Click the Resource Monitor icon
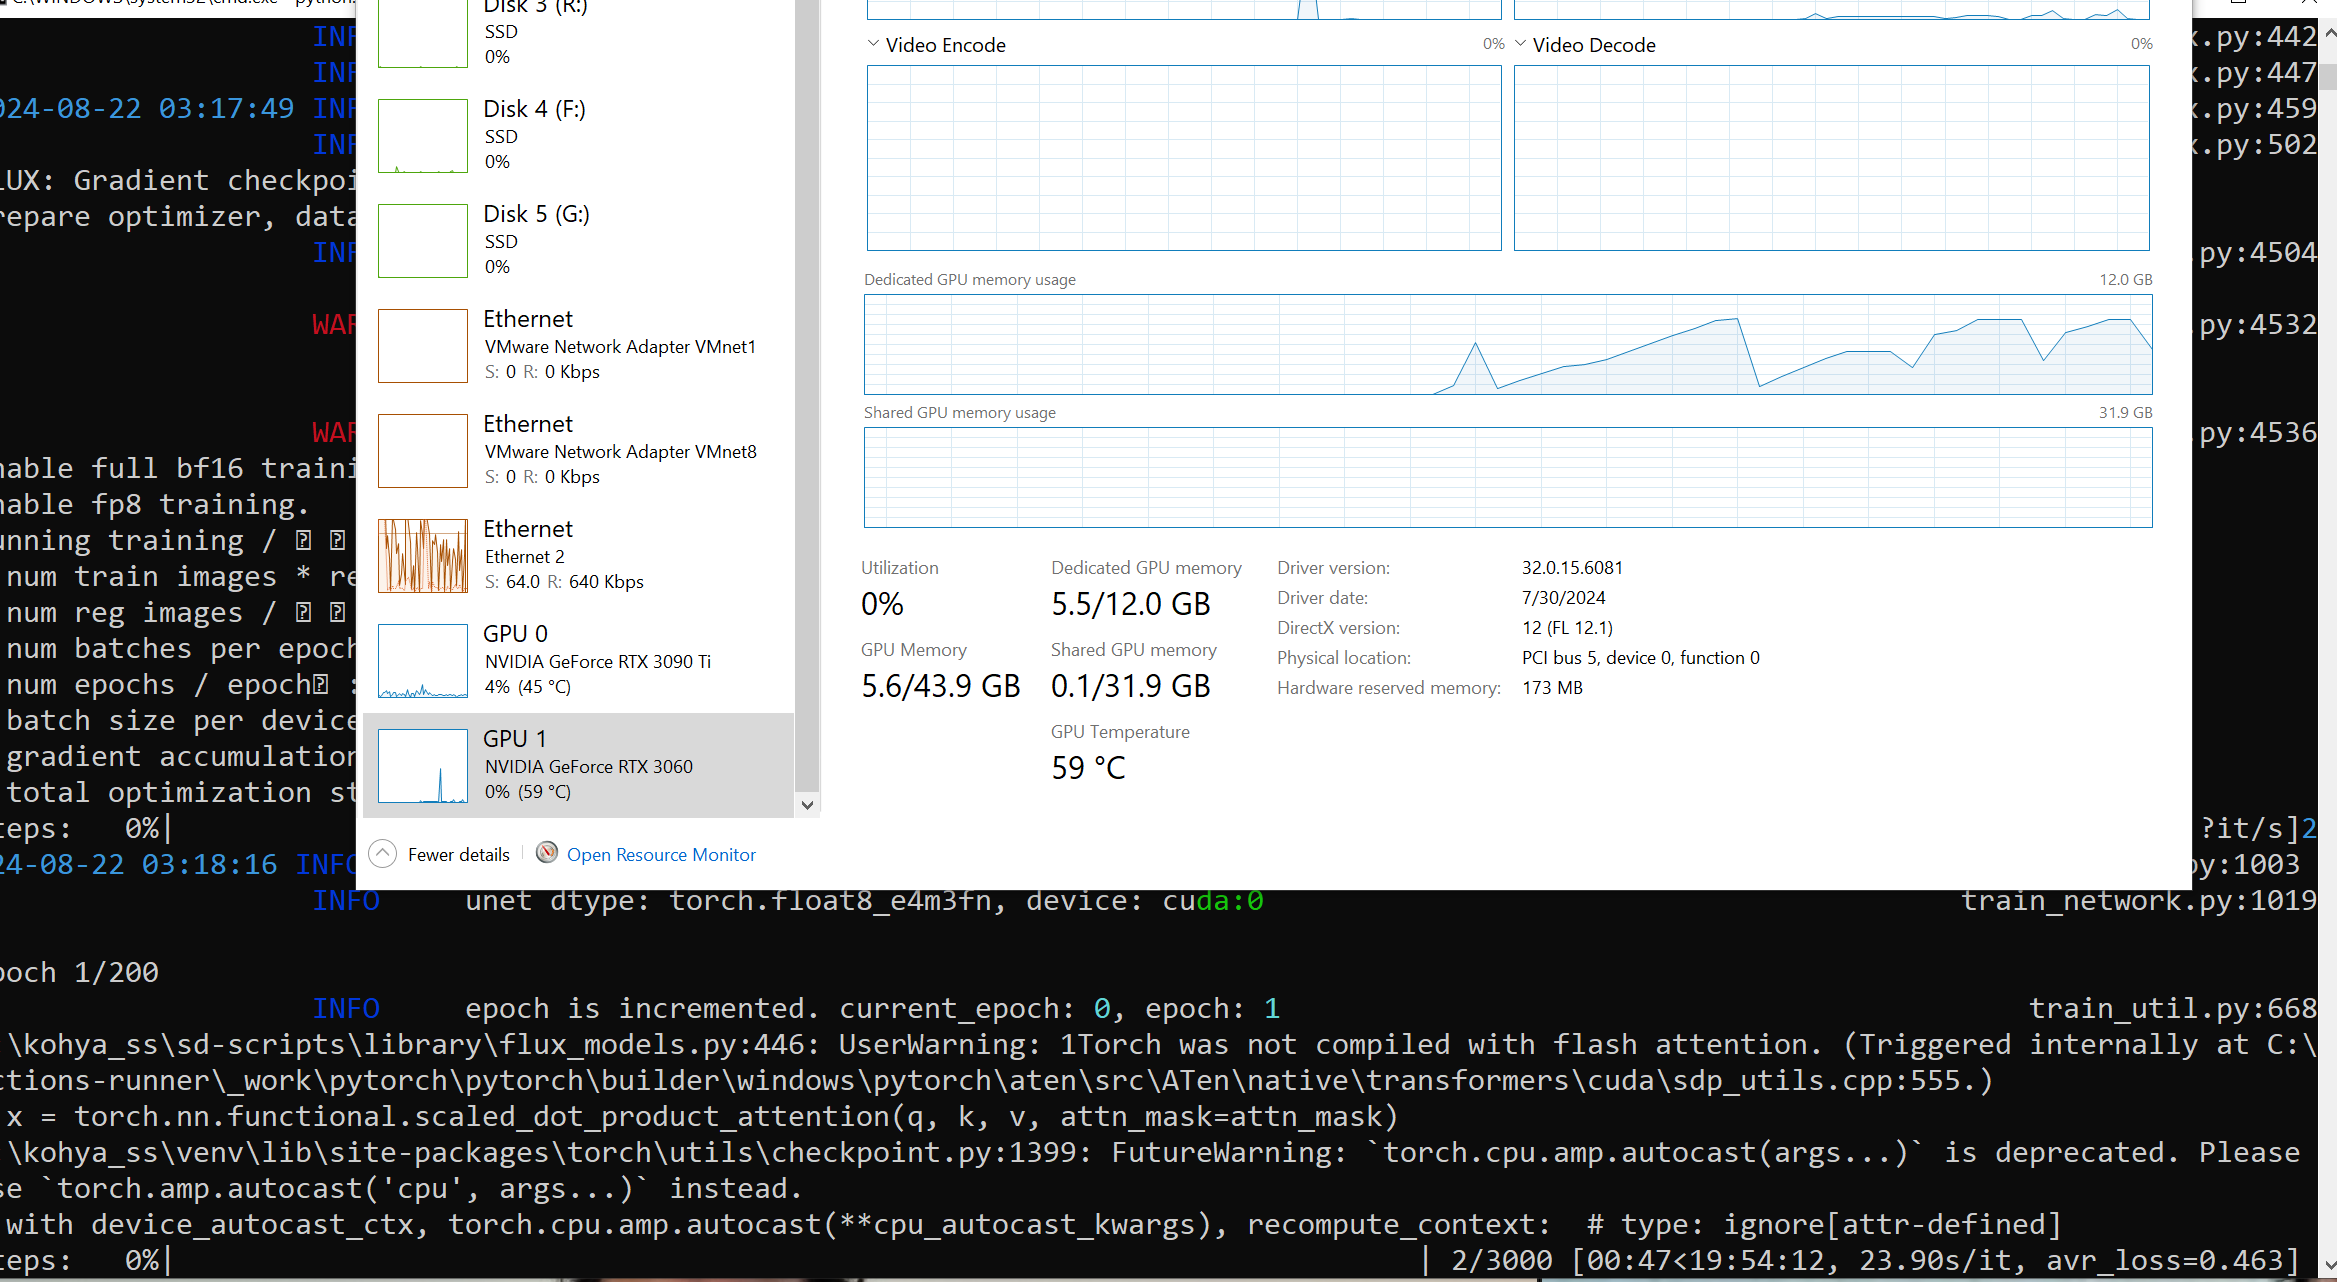 click(x=547, y=853)
